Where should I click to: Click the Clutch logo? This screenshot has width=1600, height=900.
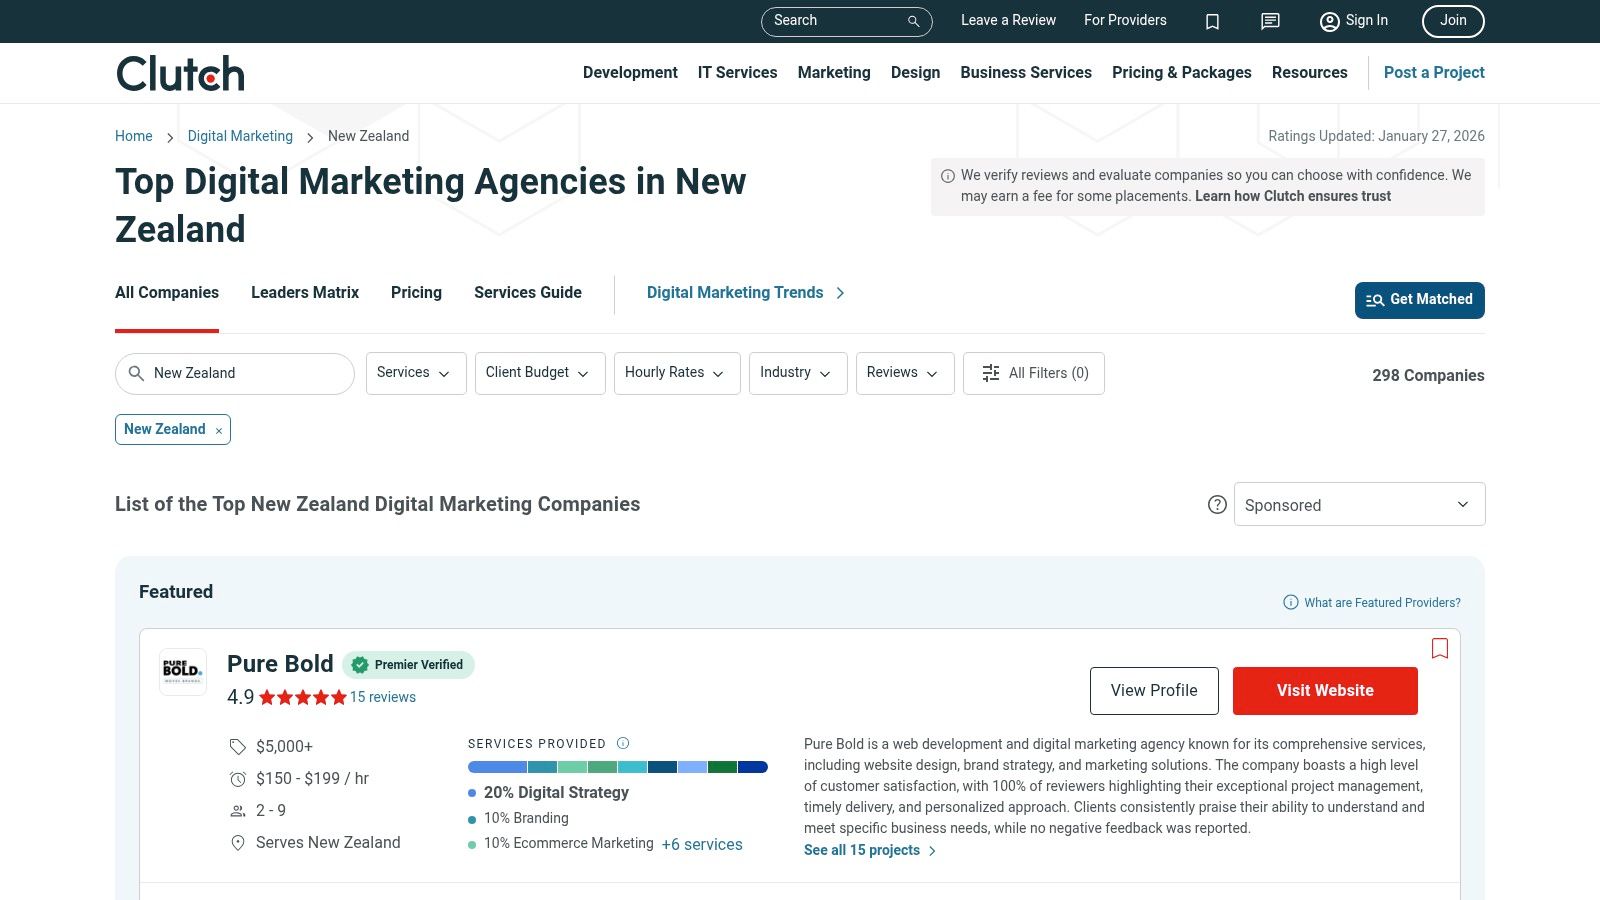pyautogui.click(x=179, y=72)
